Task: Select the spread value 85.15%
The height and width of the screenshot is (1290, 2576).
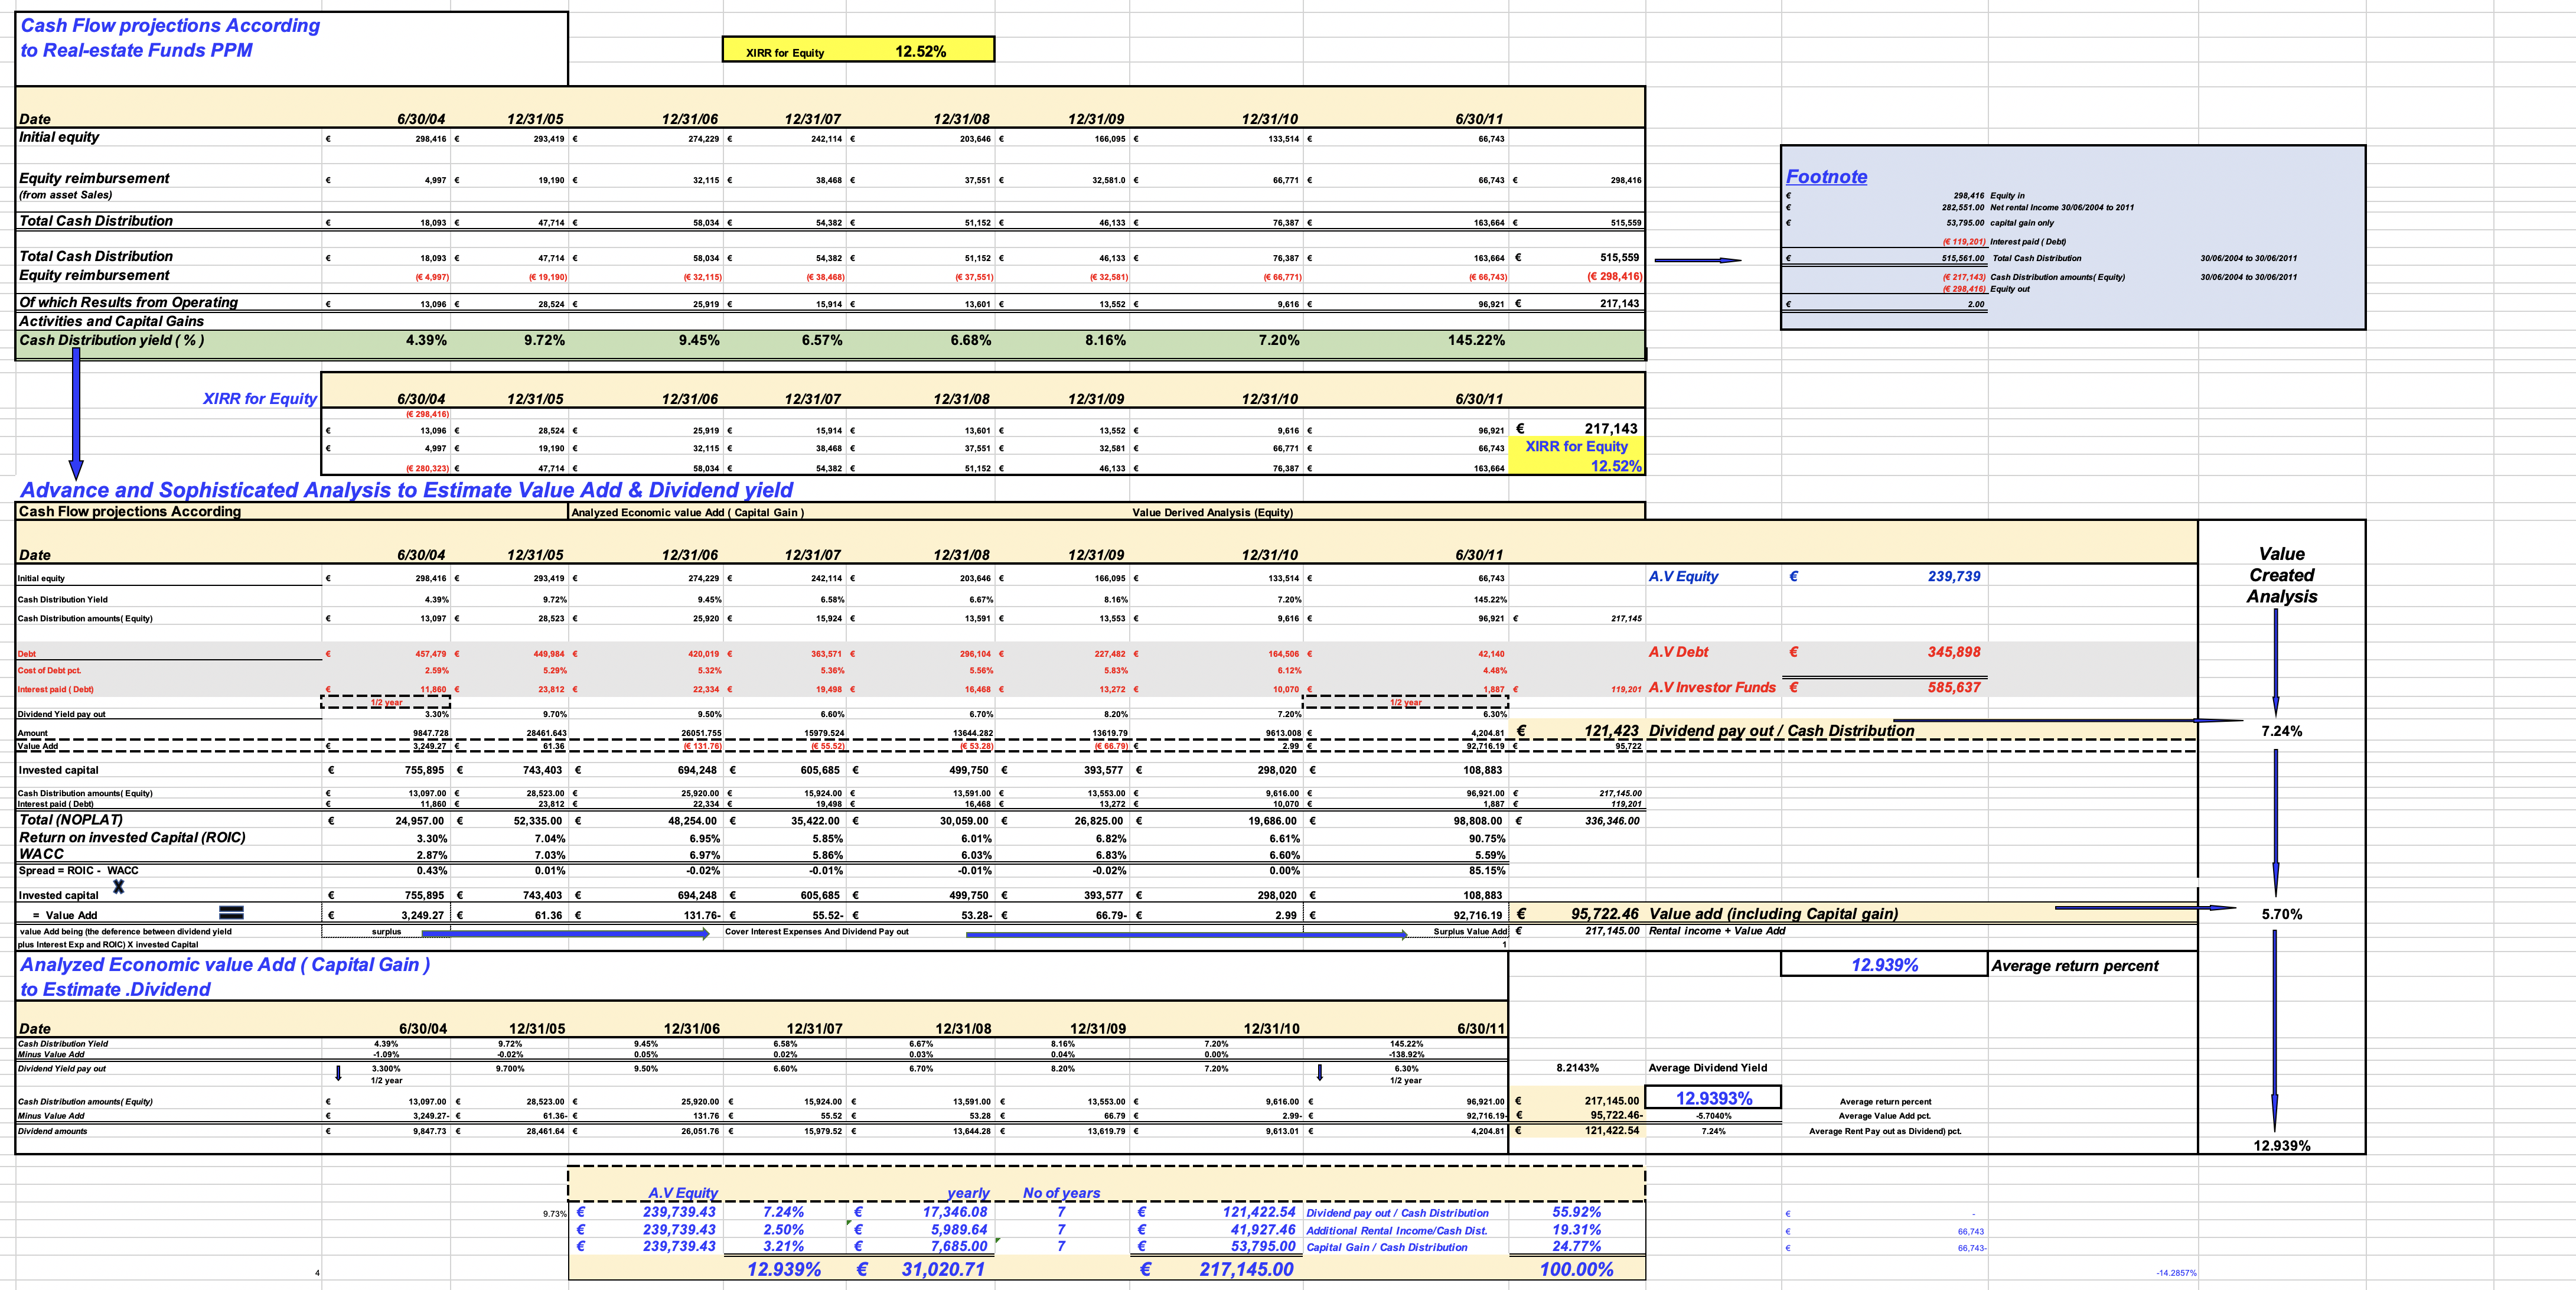Action: [x=1487, y=871]
